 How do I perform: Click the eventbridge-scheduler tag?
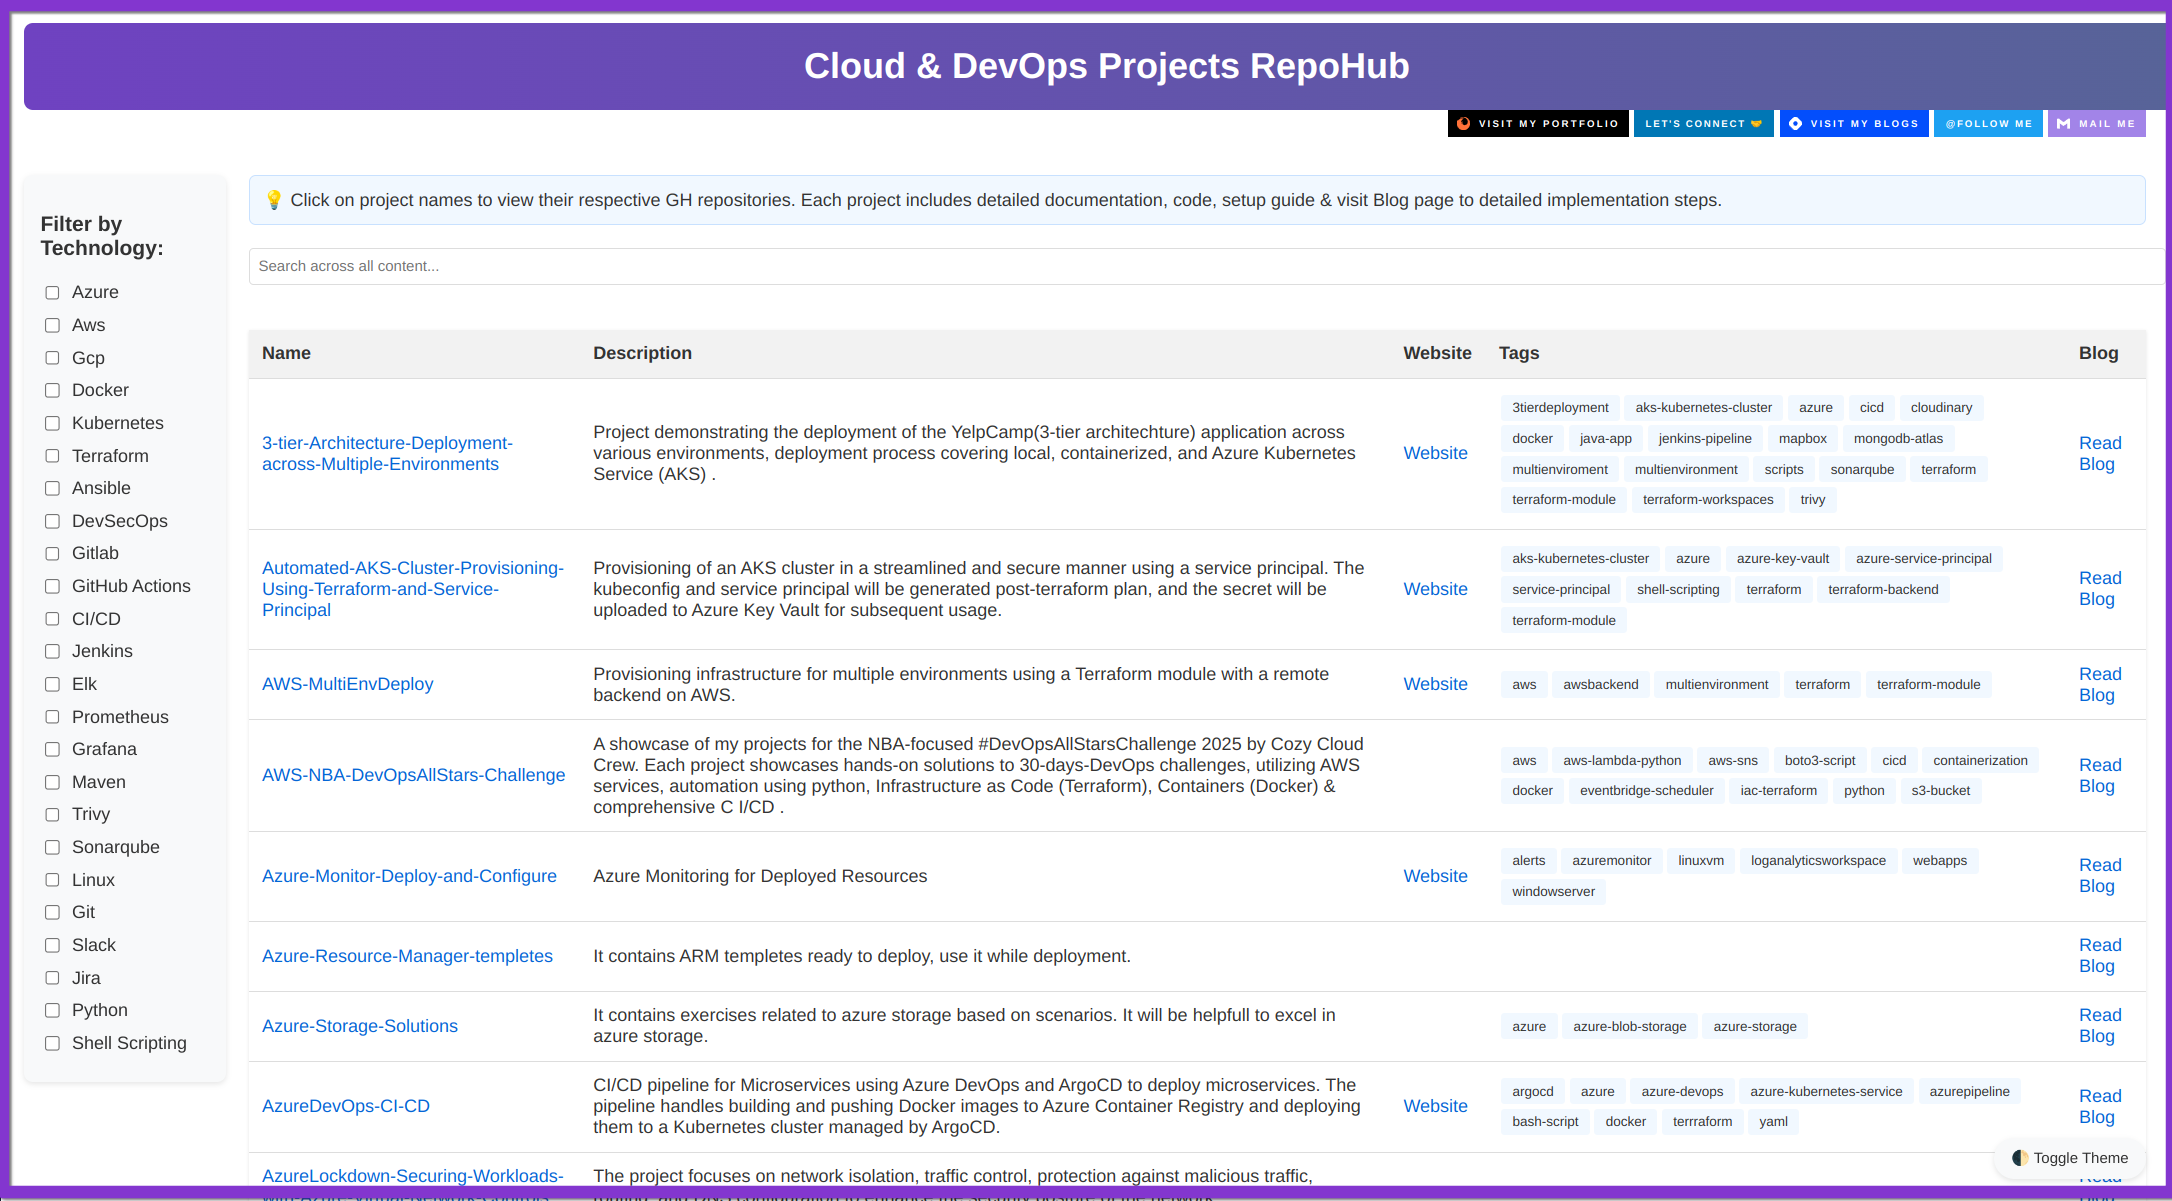pos(1646,791)
